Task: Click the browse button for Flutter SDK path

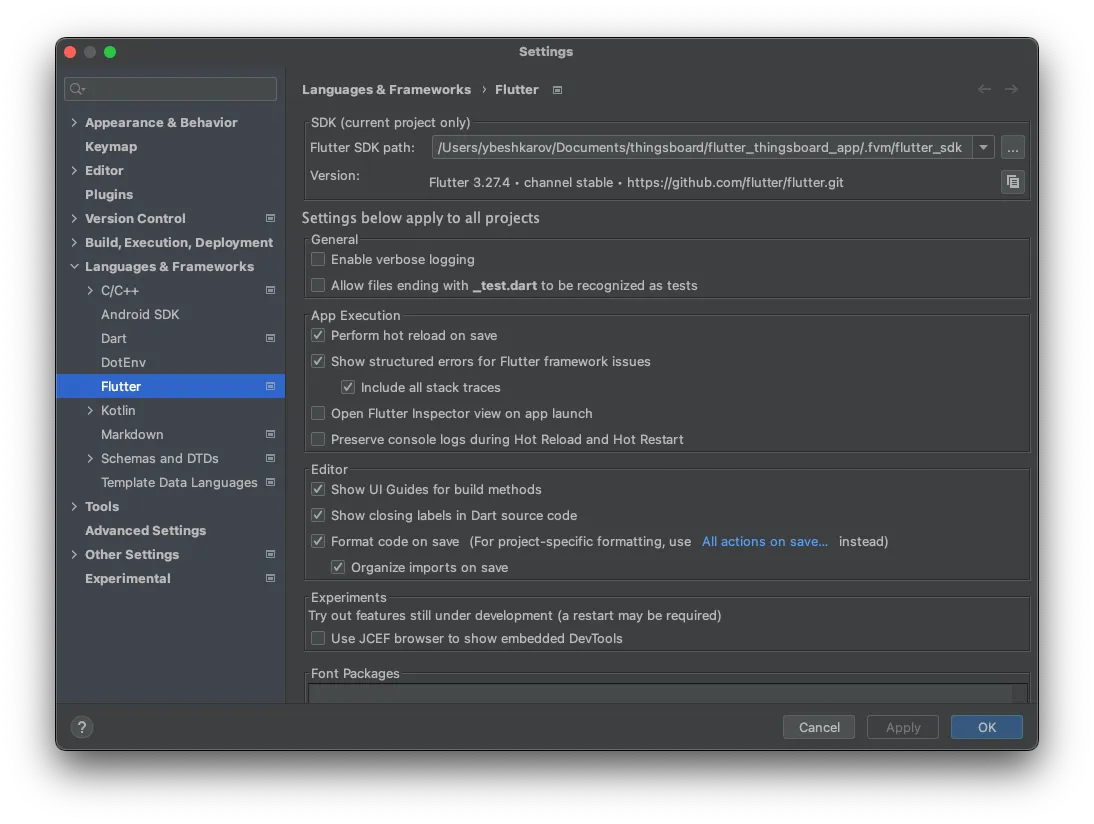Action: [x=1012, y=148]
